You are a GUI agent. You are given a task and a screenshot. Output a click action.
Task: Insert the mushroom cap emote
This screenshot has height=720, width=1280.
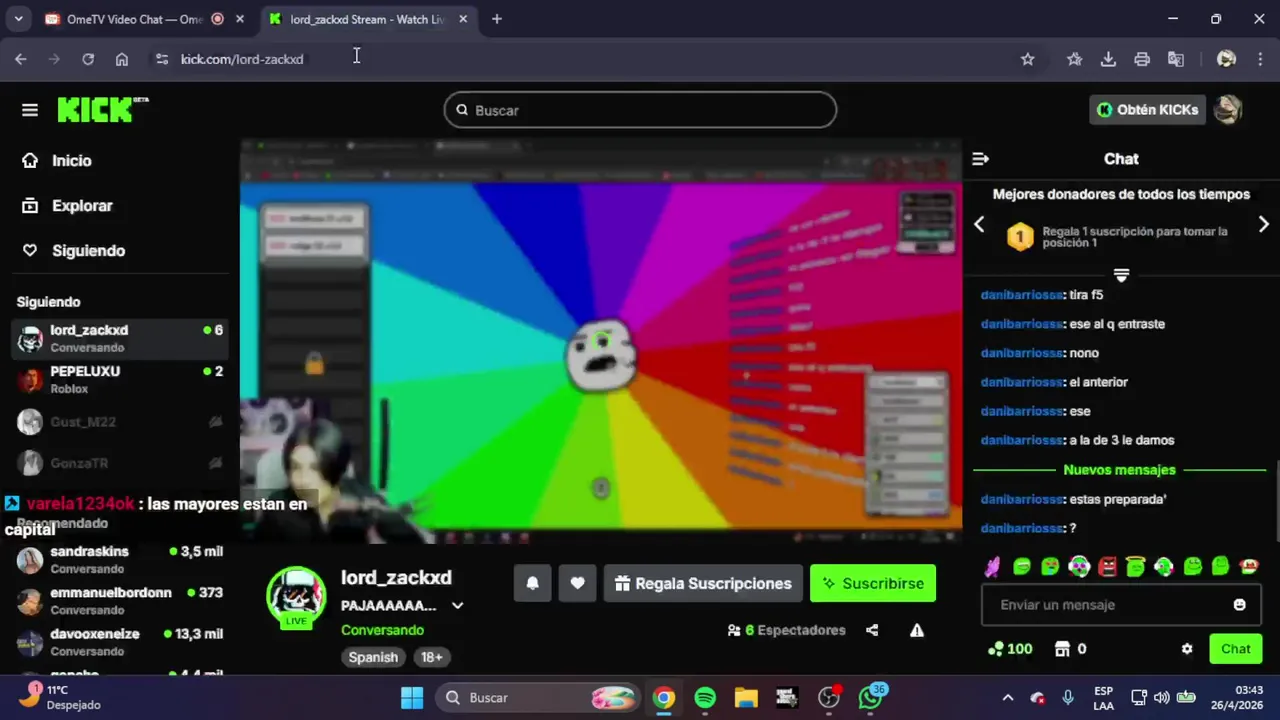click(1249, 567)
